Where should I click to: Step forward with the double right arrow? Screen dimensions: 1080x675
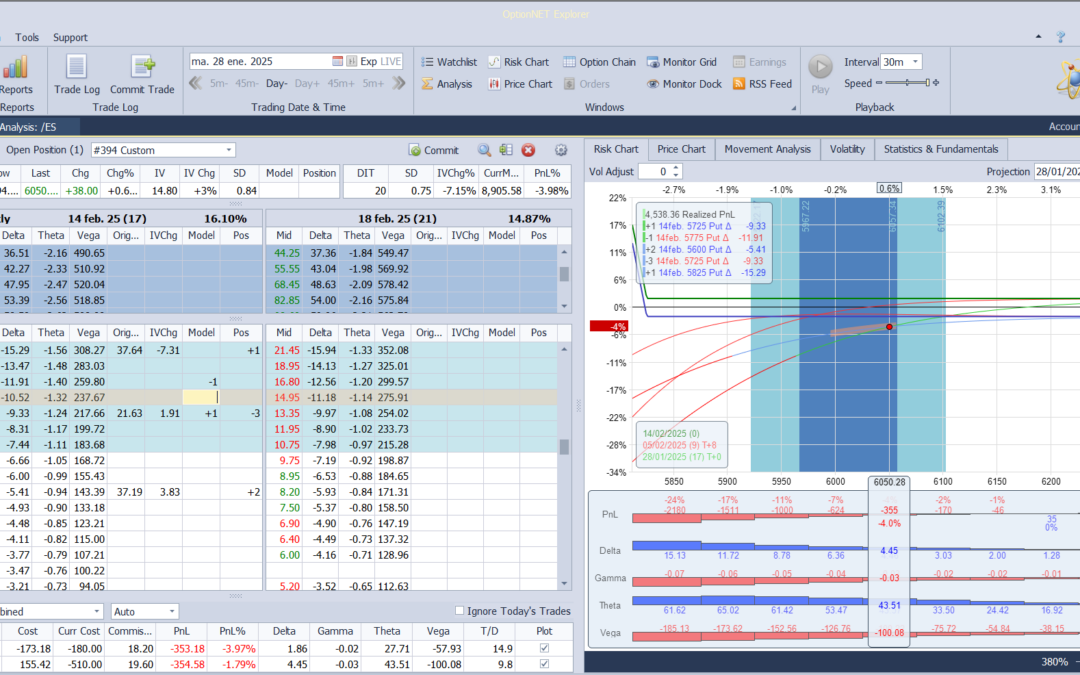pos(399,83)
